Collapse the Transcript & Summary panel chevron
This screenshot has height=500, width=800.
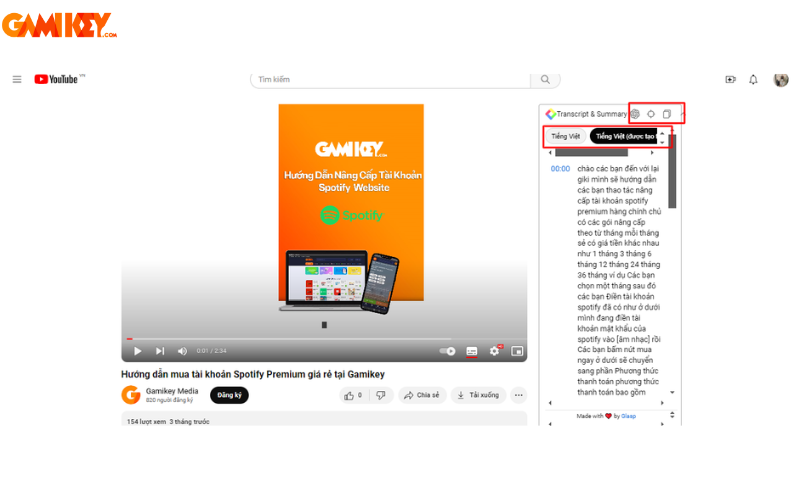[683, 114]
